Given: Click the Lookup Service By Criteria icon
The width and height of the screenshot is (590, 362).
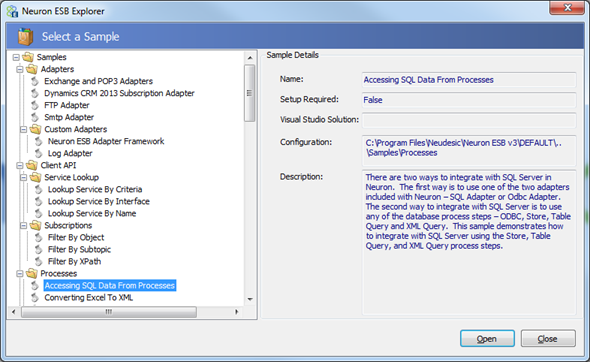Looking at the screenshot, I should [x=38, y=190].
